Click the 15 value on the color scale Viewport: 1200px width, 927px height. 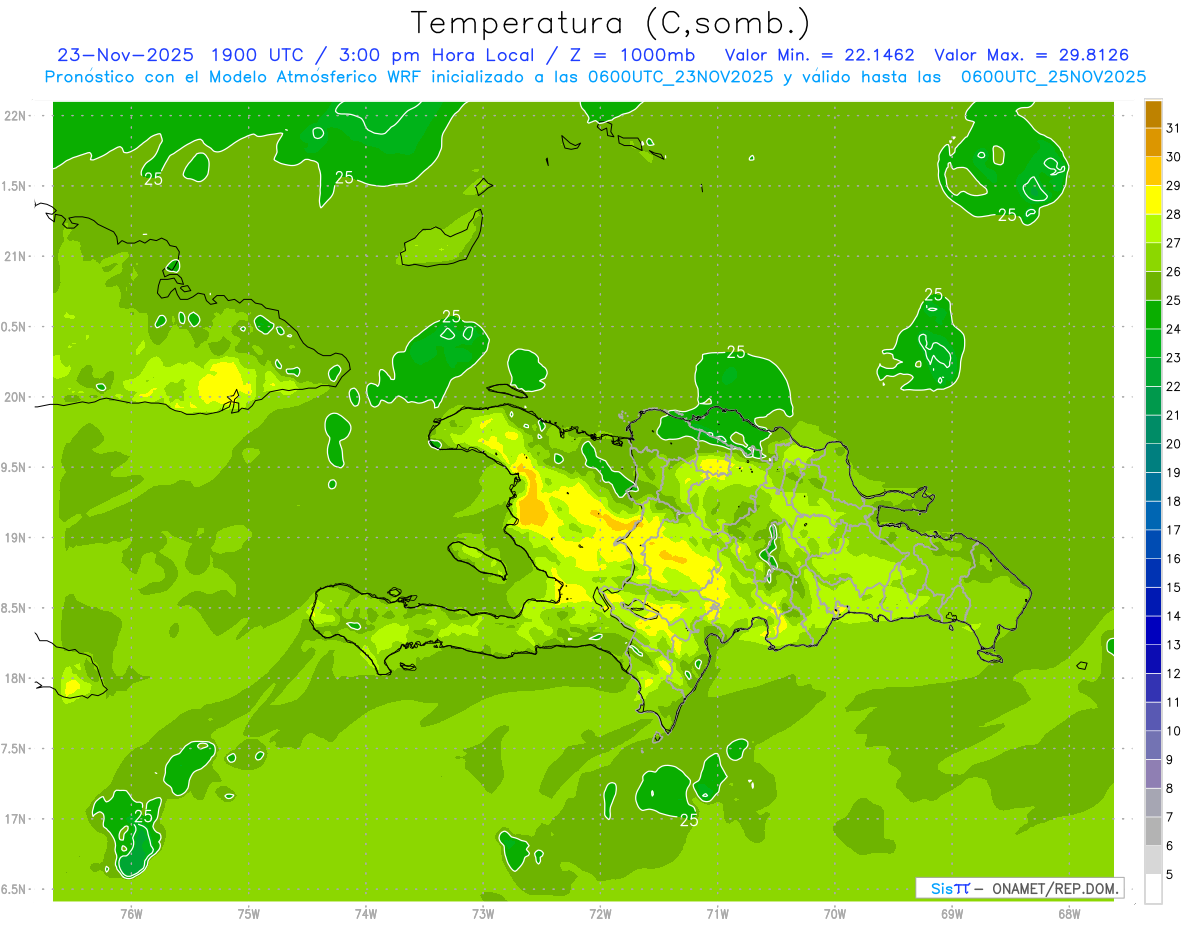pyautogui.click(x=1174, y=587)
